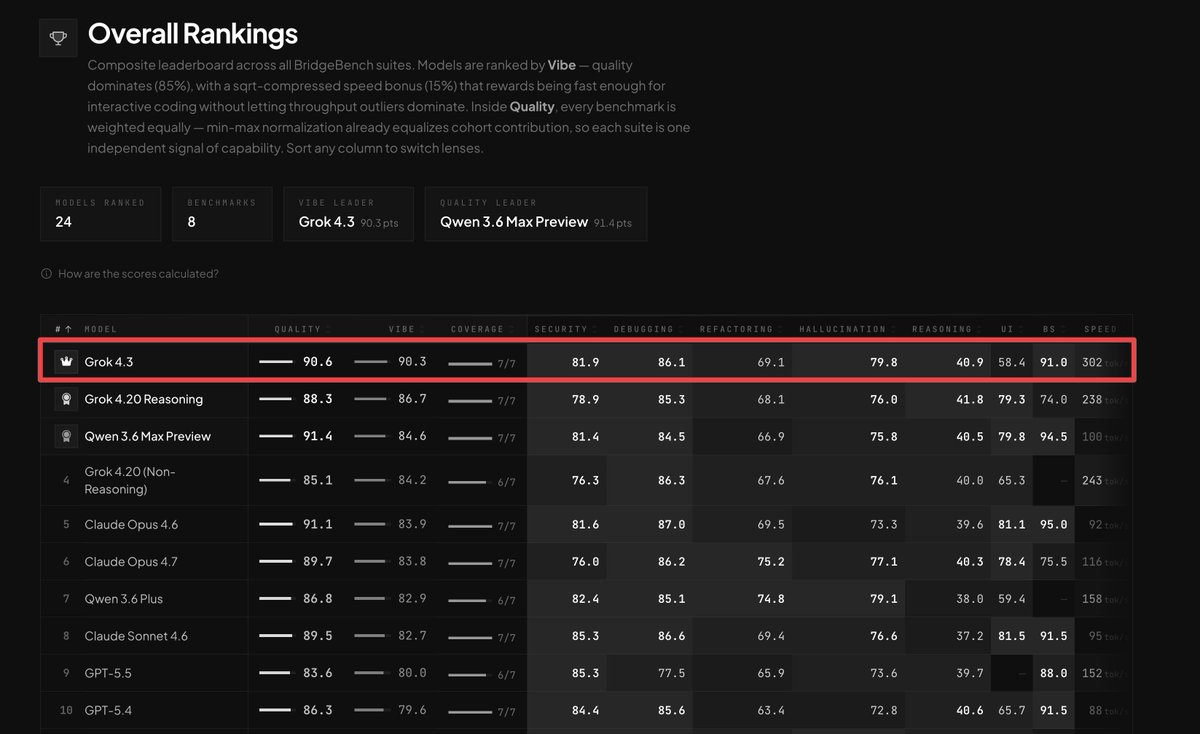The image size is (1200, 734).
Task: Open the Claude Opus 4.6 model name
Action: [131, 524]
